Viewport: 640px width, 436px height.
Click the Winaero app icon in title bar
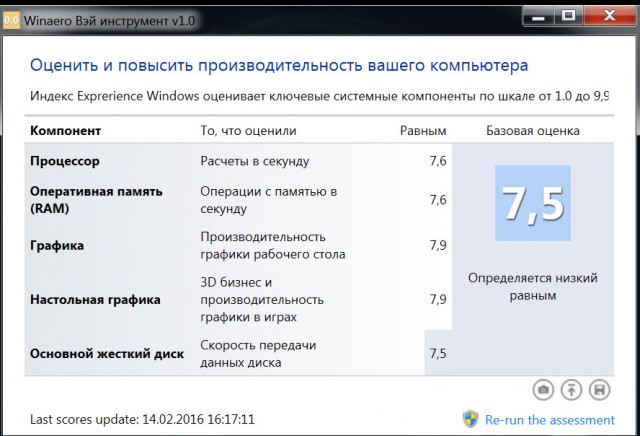pyautogui.click(x=11, y=20)
